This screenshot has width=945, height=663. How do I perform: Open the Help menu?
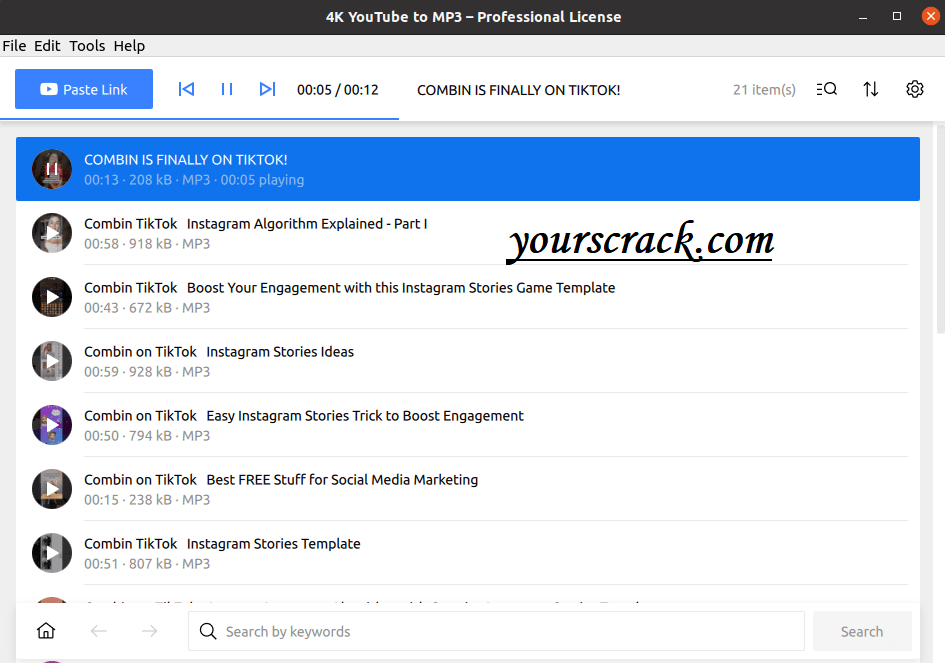click(x=129, y=46)
